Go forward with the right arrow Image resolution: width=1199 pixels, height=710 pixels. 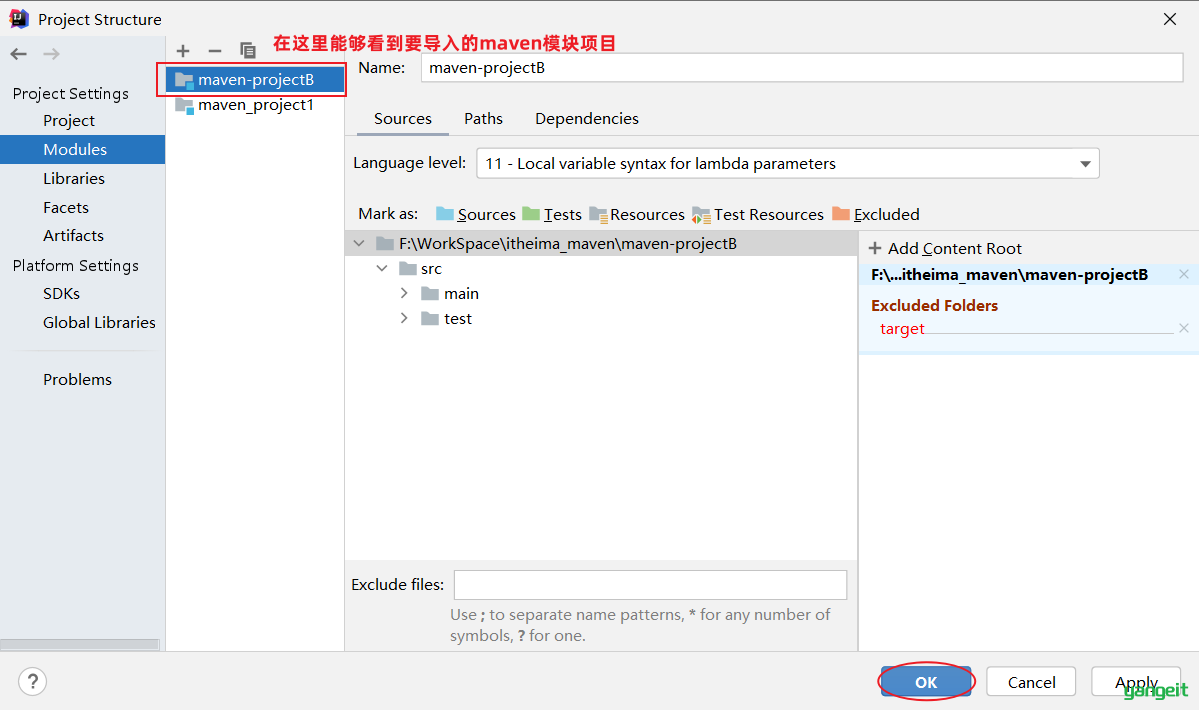point(51,53)
